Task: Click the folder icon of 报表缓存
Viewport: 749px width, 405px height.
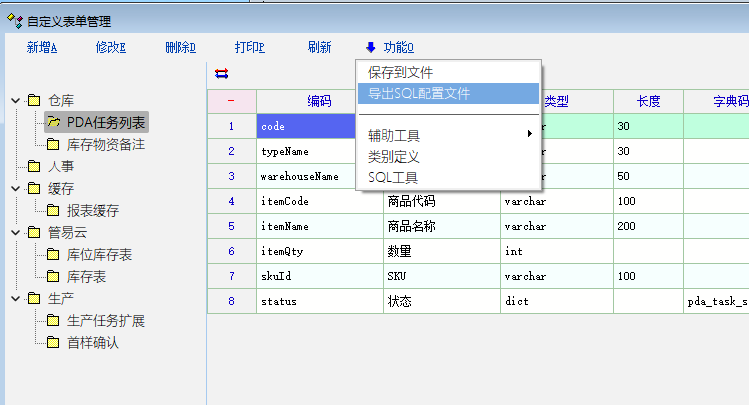Action: [x=54, y=210]
